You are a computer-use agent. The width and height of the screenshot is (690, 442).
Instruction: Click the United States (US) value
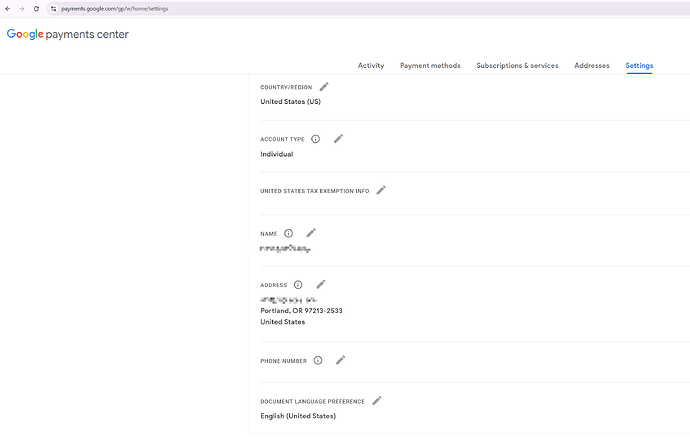coord(290,101)
